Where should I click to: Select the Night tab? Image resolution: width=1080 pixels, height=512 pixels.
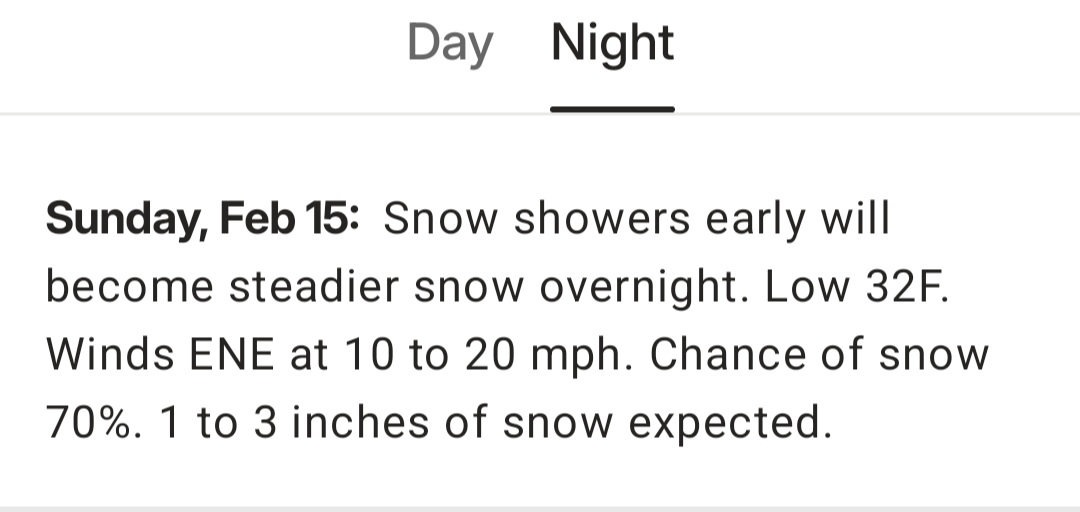pyautogui.click(x=612, y=45)
